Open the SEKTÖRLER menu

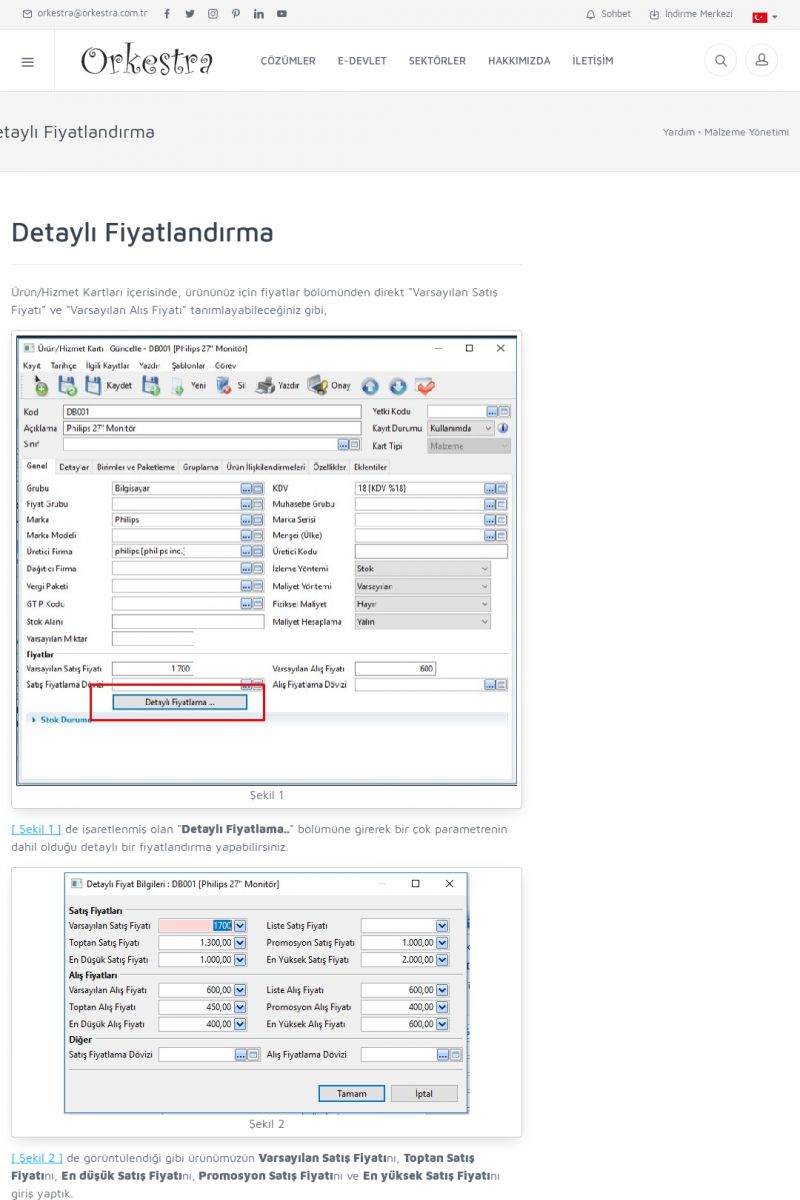(437, 61)
